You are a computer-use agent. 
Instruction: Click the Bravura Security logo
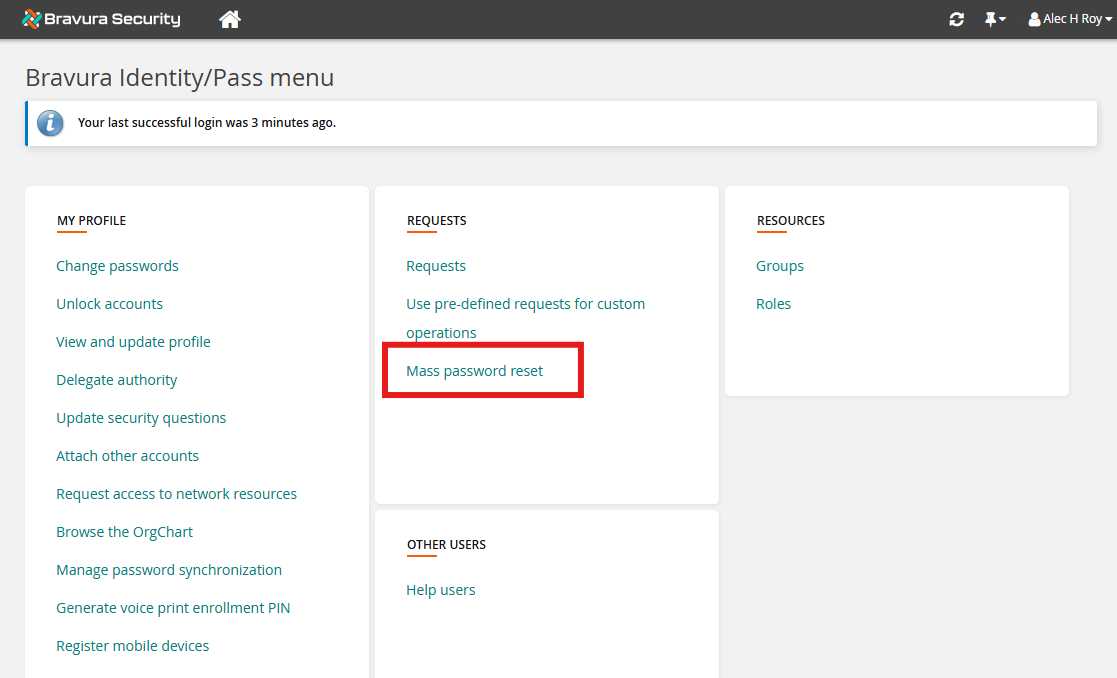(x=100, y=18)
